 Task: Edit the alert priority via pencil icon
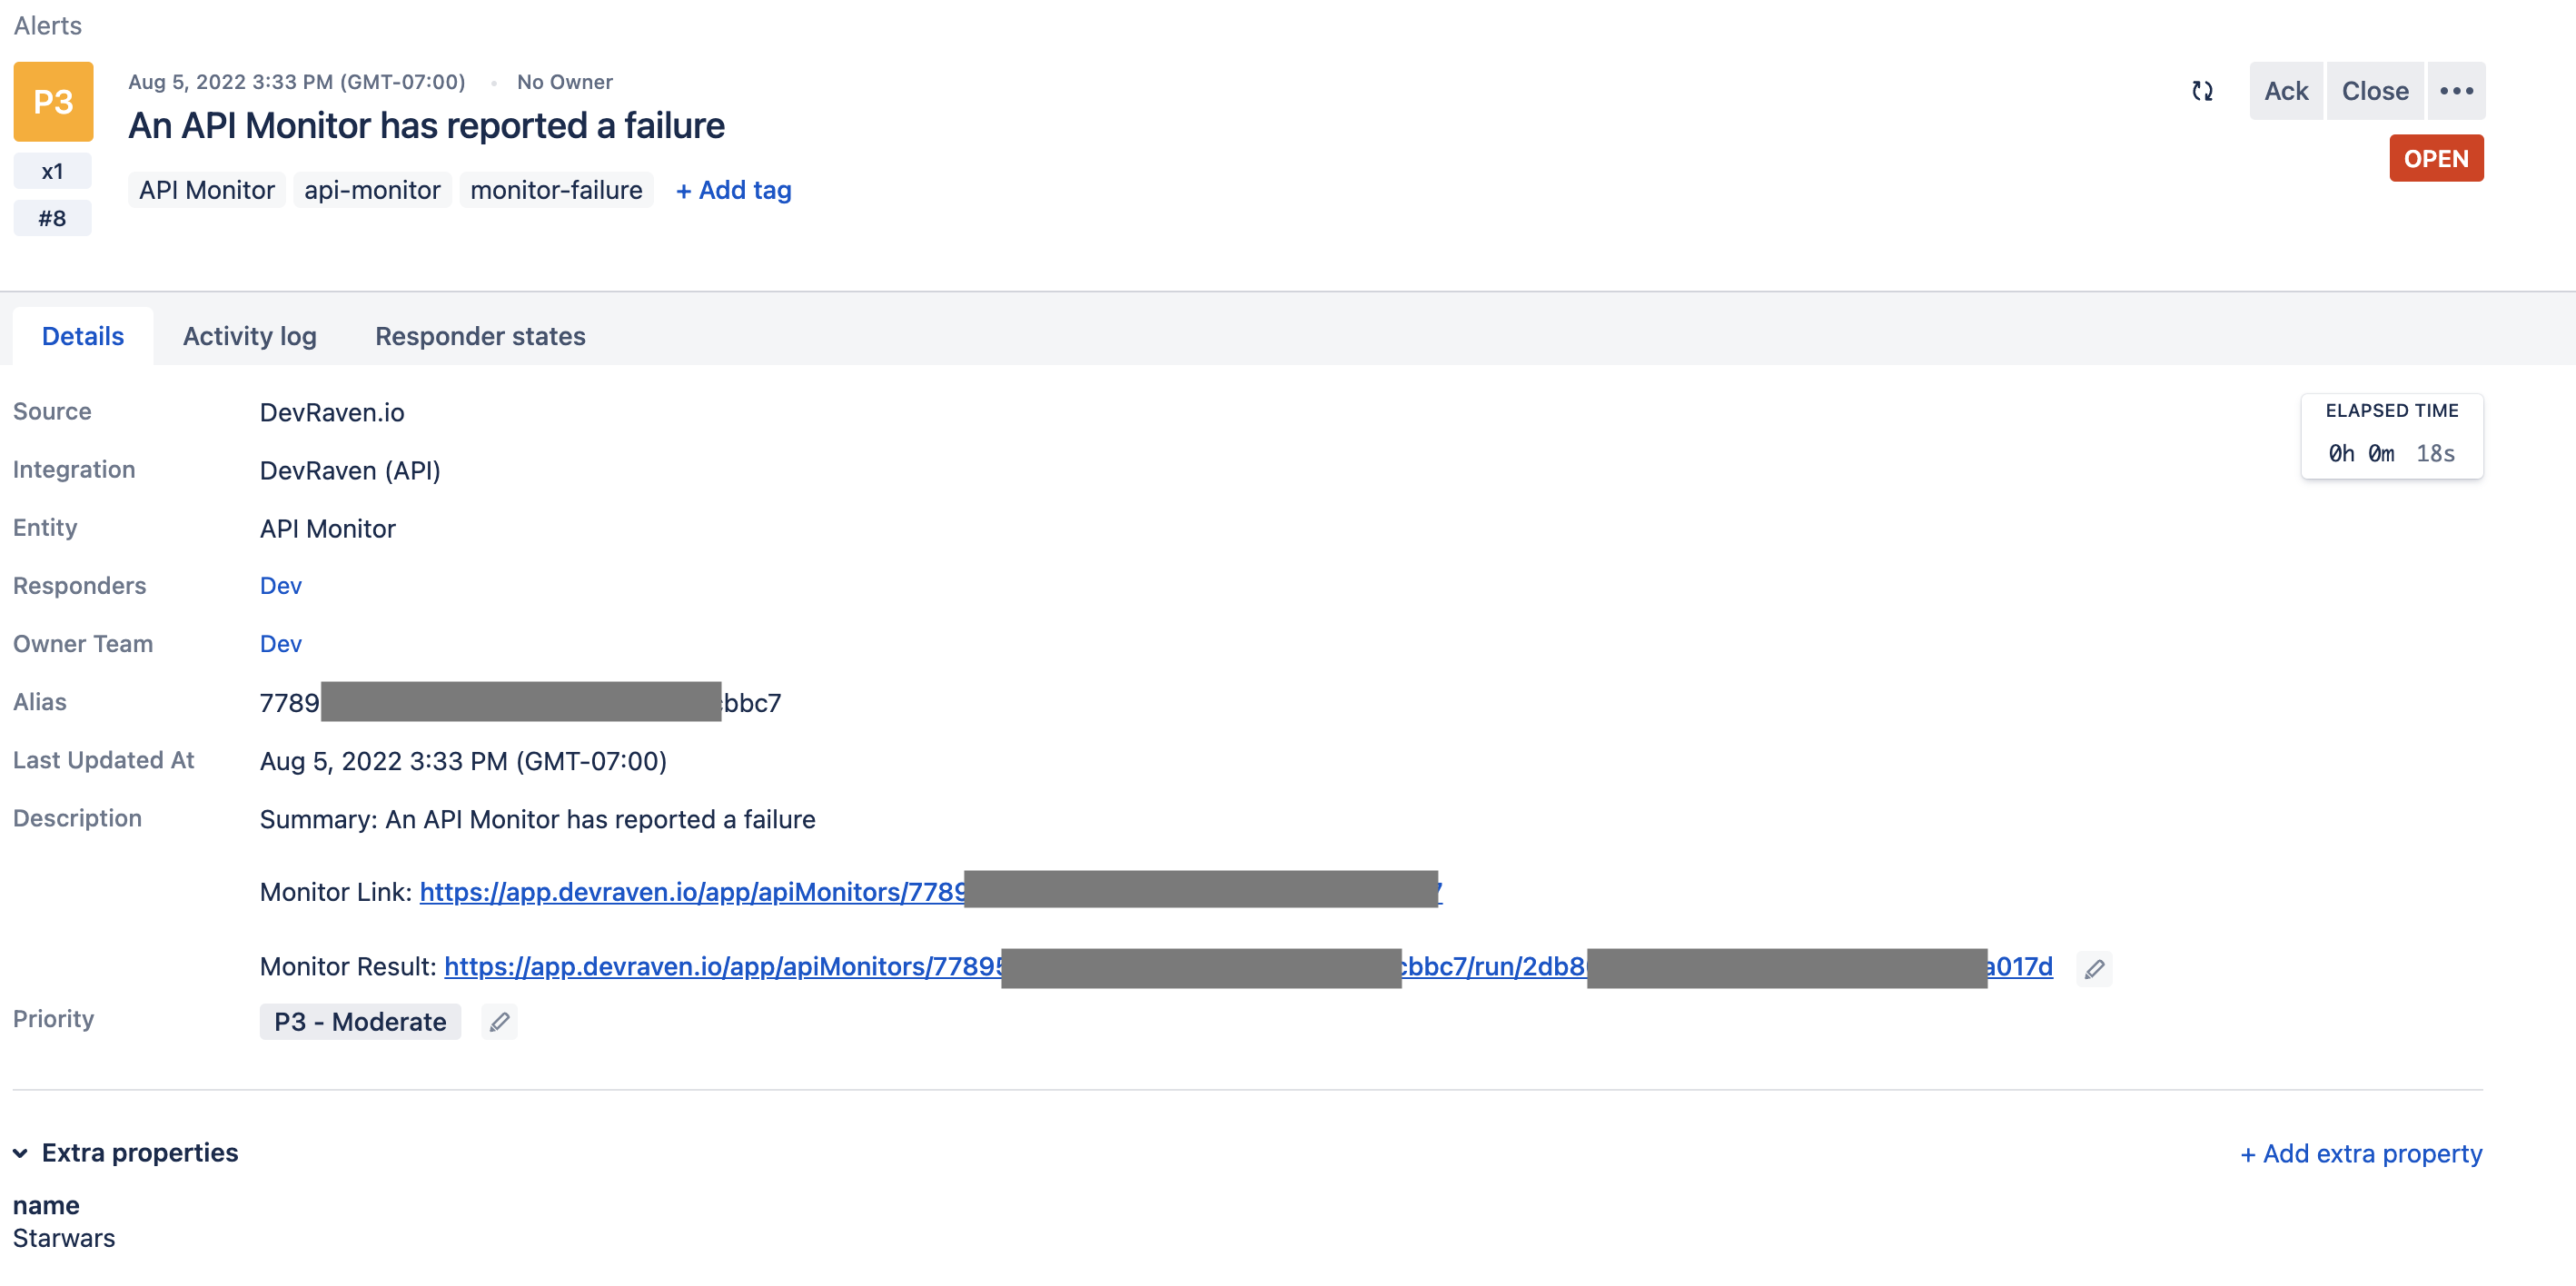(500, 1021)
